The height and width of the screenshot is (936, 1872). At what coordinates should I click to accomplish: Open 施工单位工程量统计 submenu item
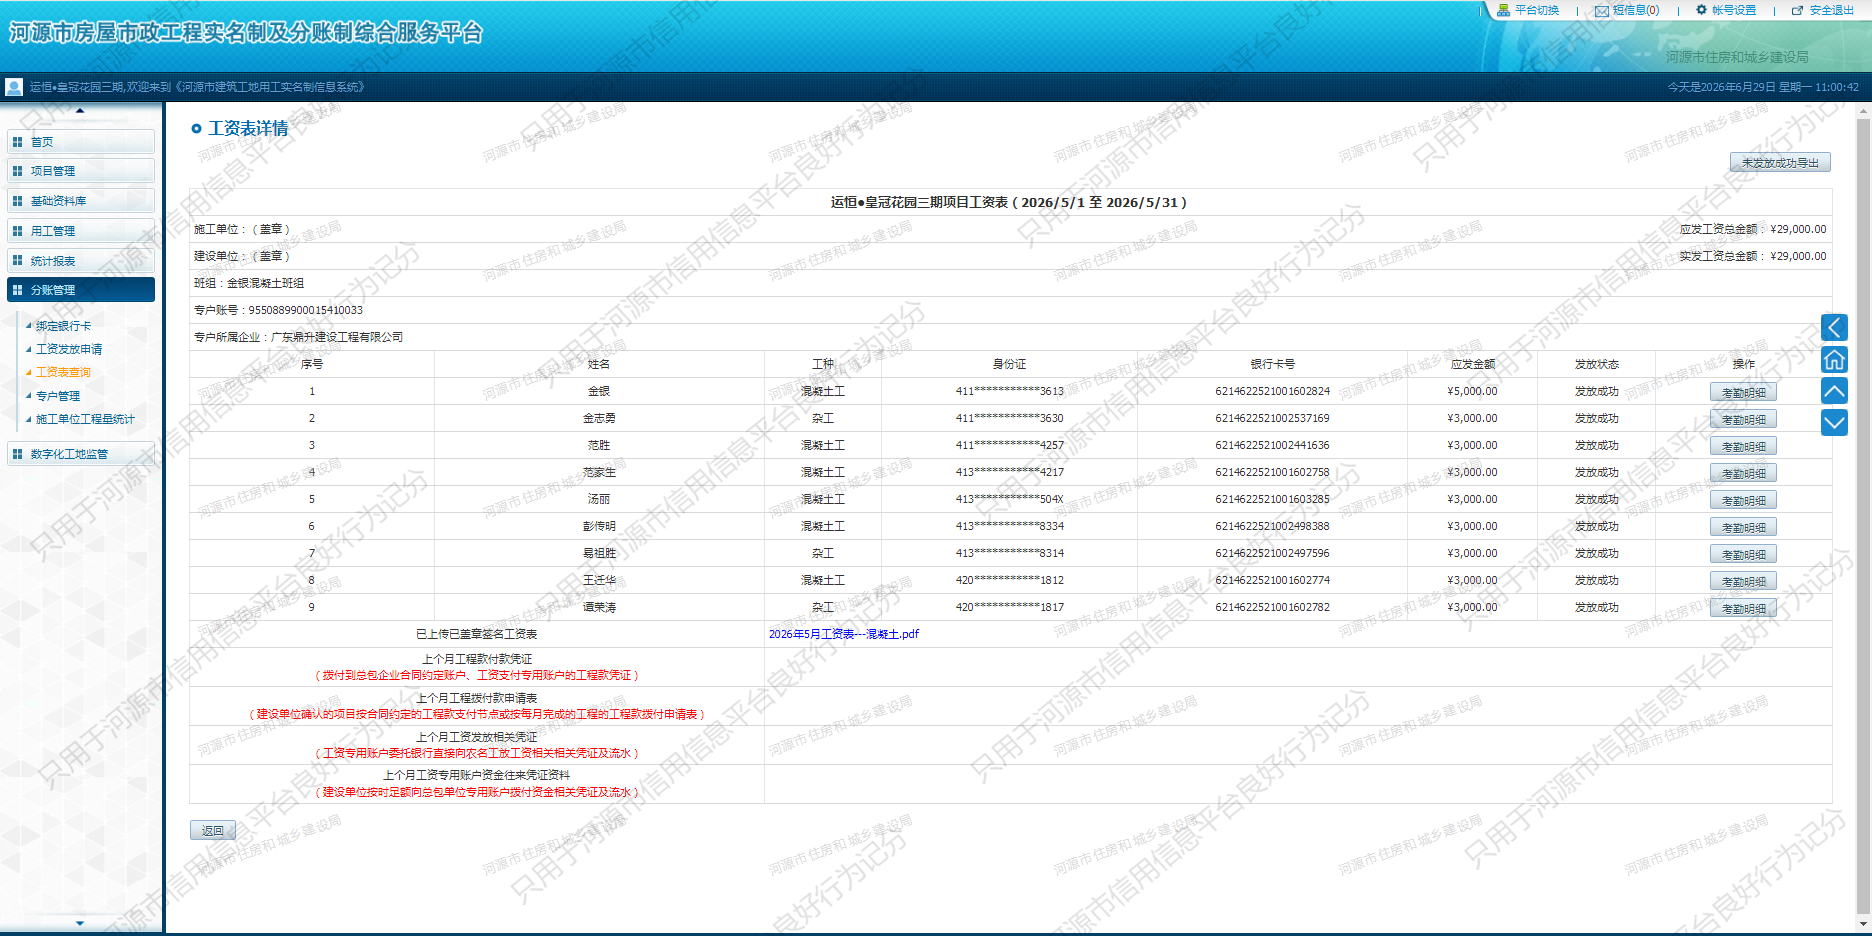tap(85, 419)
